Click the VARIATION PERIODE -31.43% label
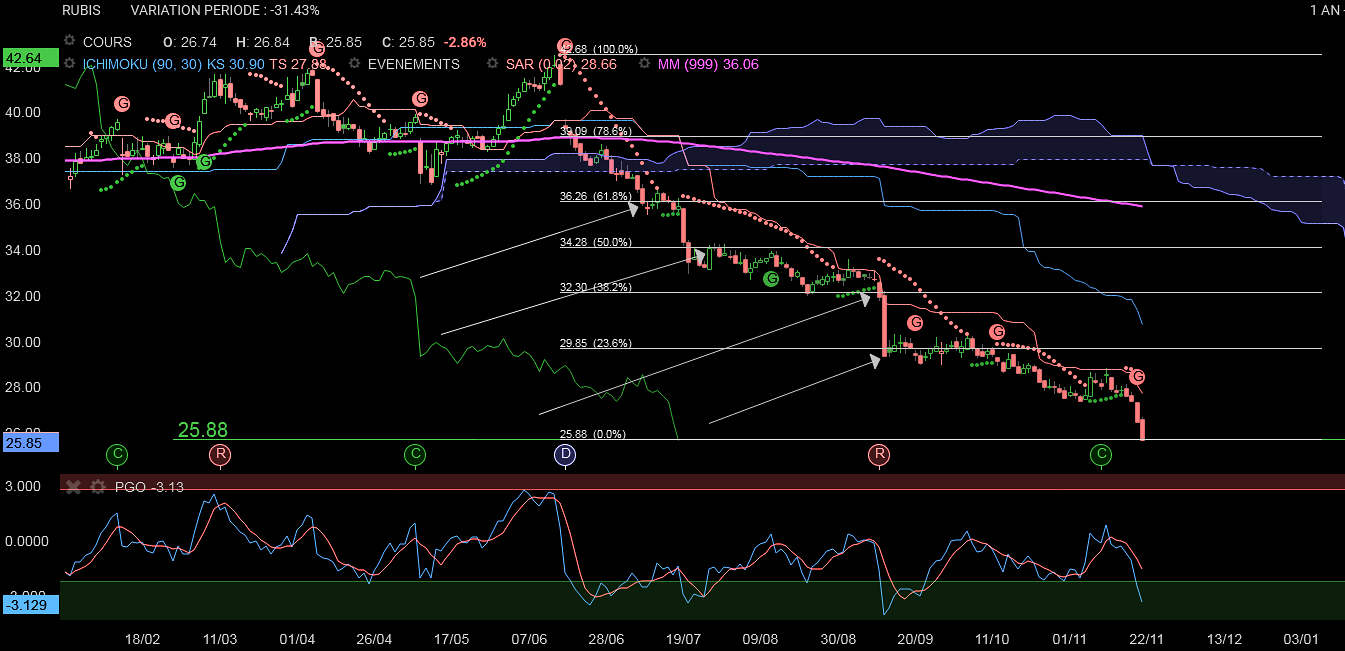 [225, 10]
